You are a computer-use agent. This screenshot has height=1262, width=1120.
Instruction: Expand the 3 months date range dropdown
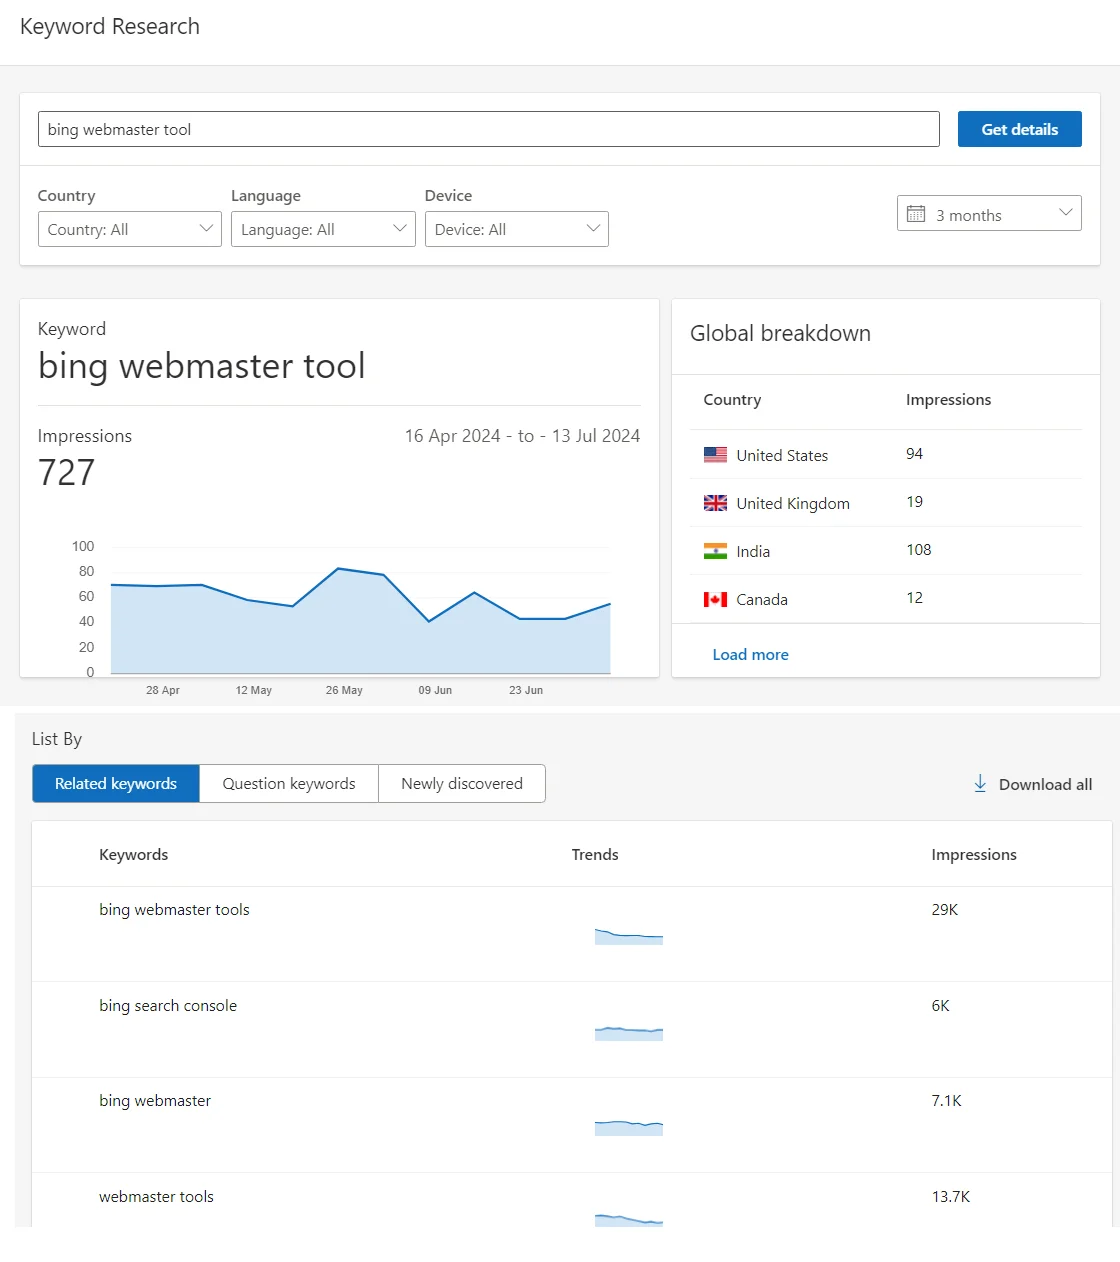click(989, 213)
